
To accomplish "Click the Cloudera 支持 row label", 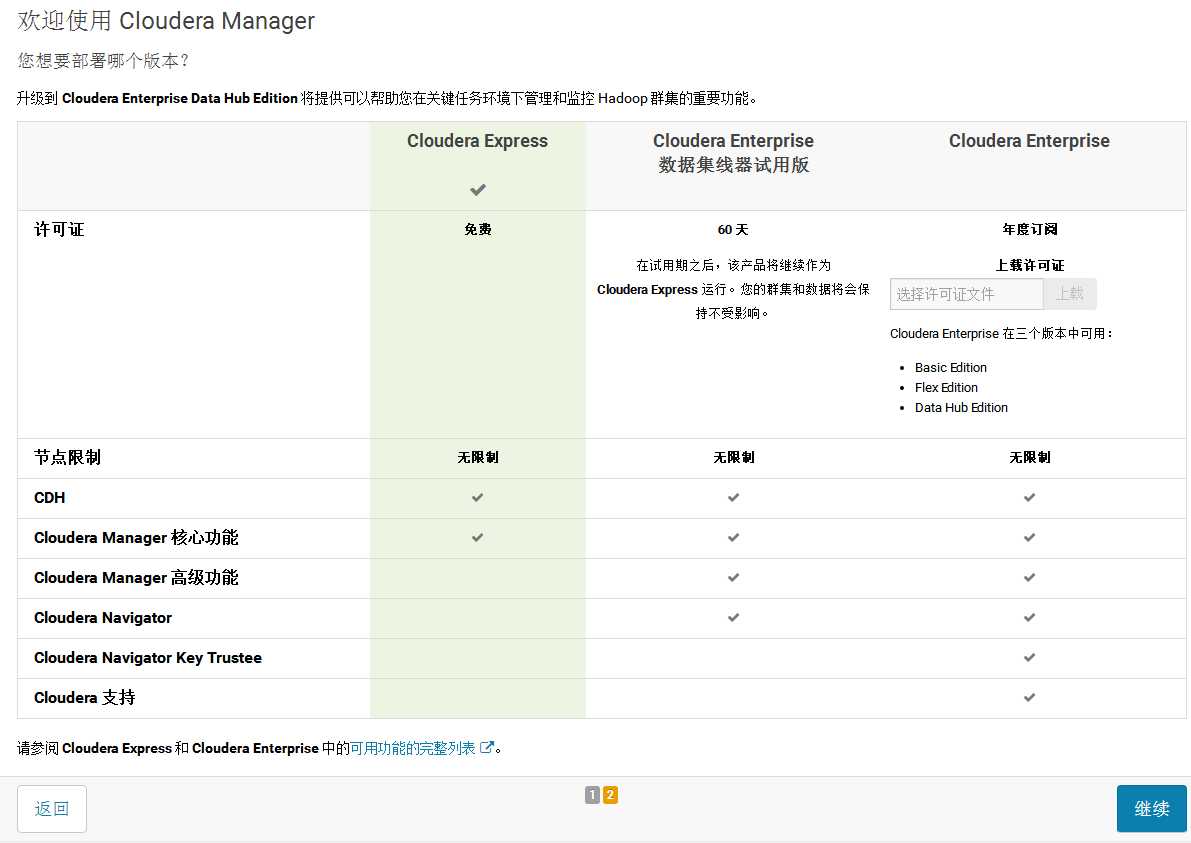I will coord(84,697).
